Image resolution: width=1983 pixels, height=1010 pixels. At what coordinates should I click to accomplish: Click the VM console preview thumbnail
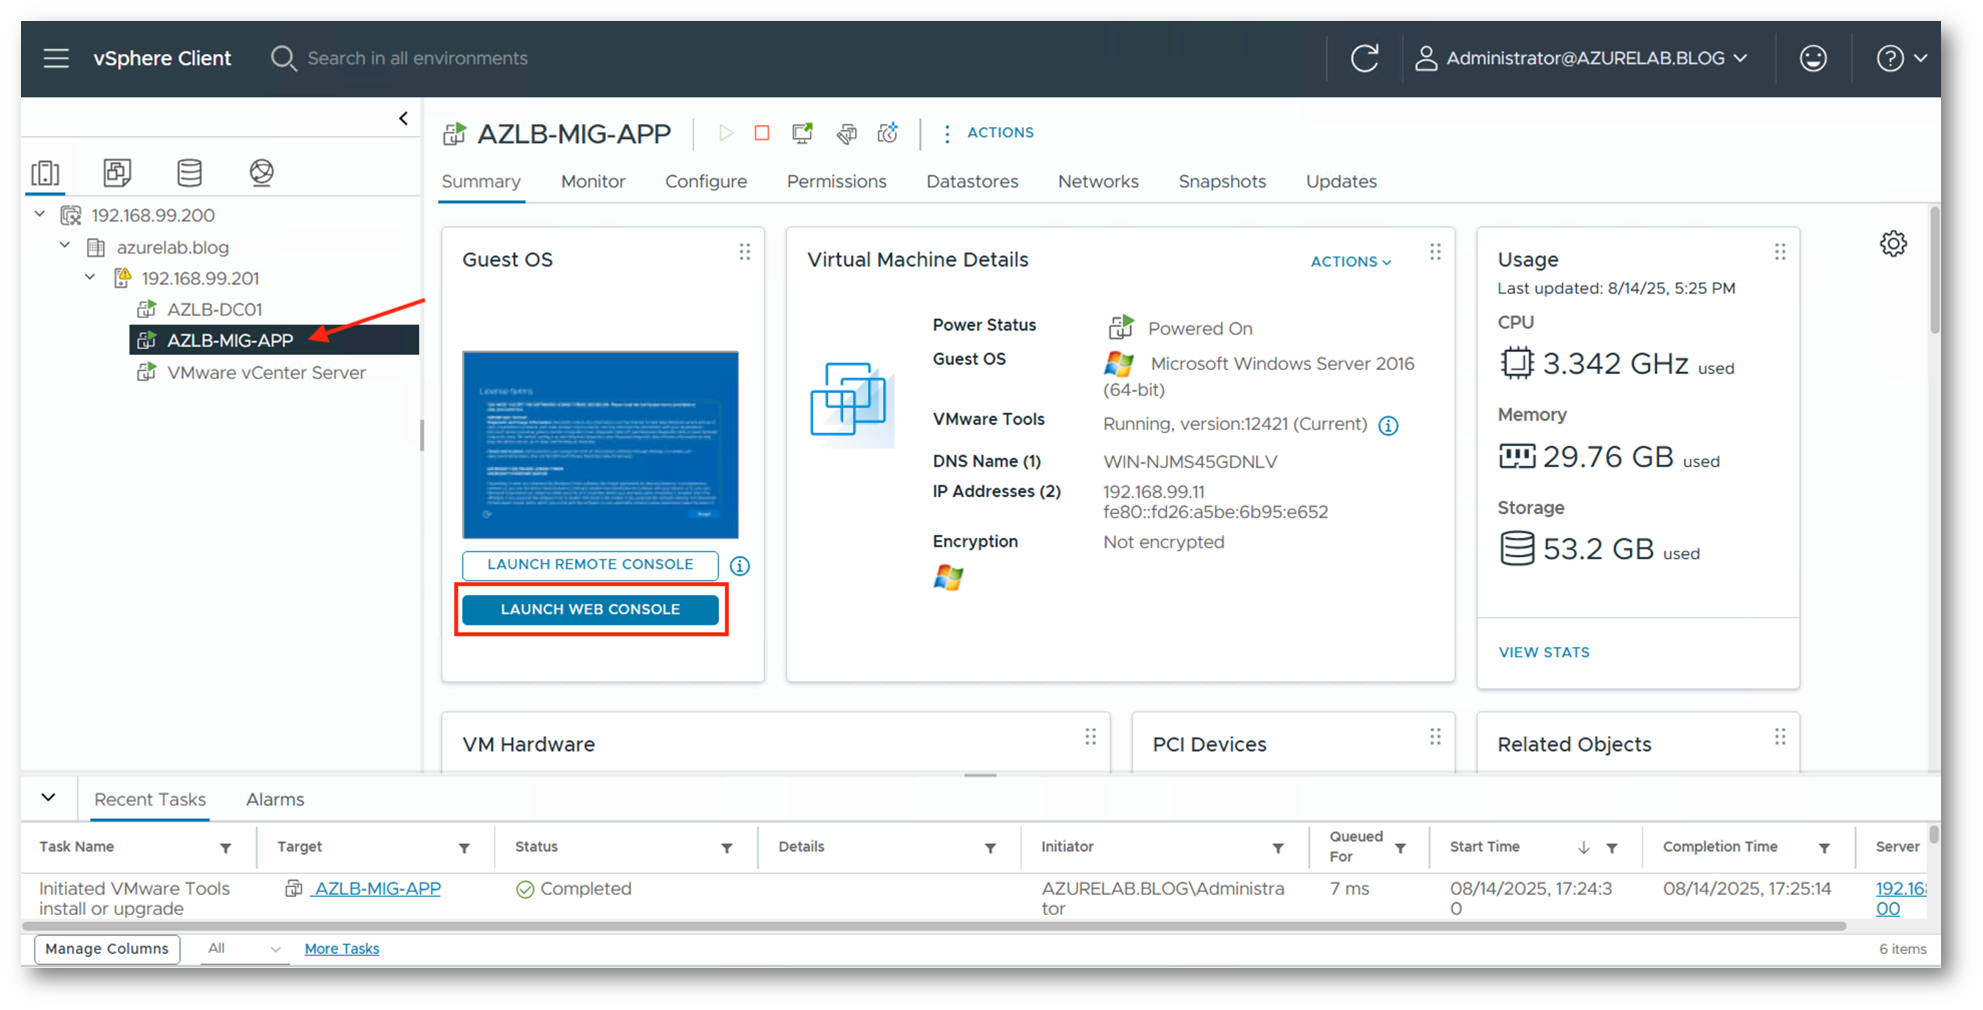click(x=600, y=445)
